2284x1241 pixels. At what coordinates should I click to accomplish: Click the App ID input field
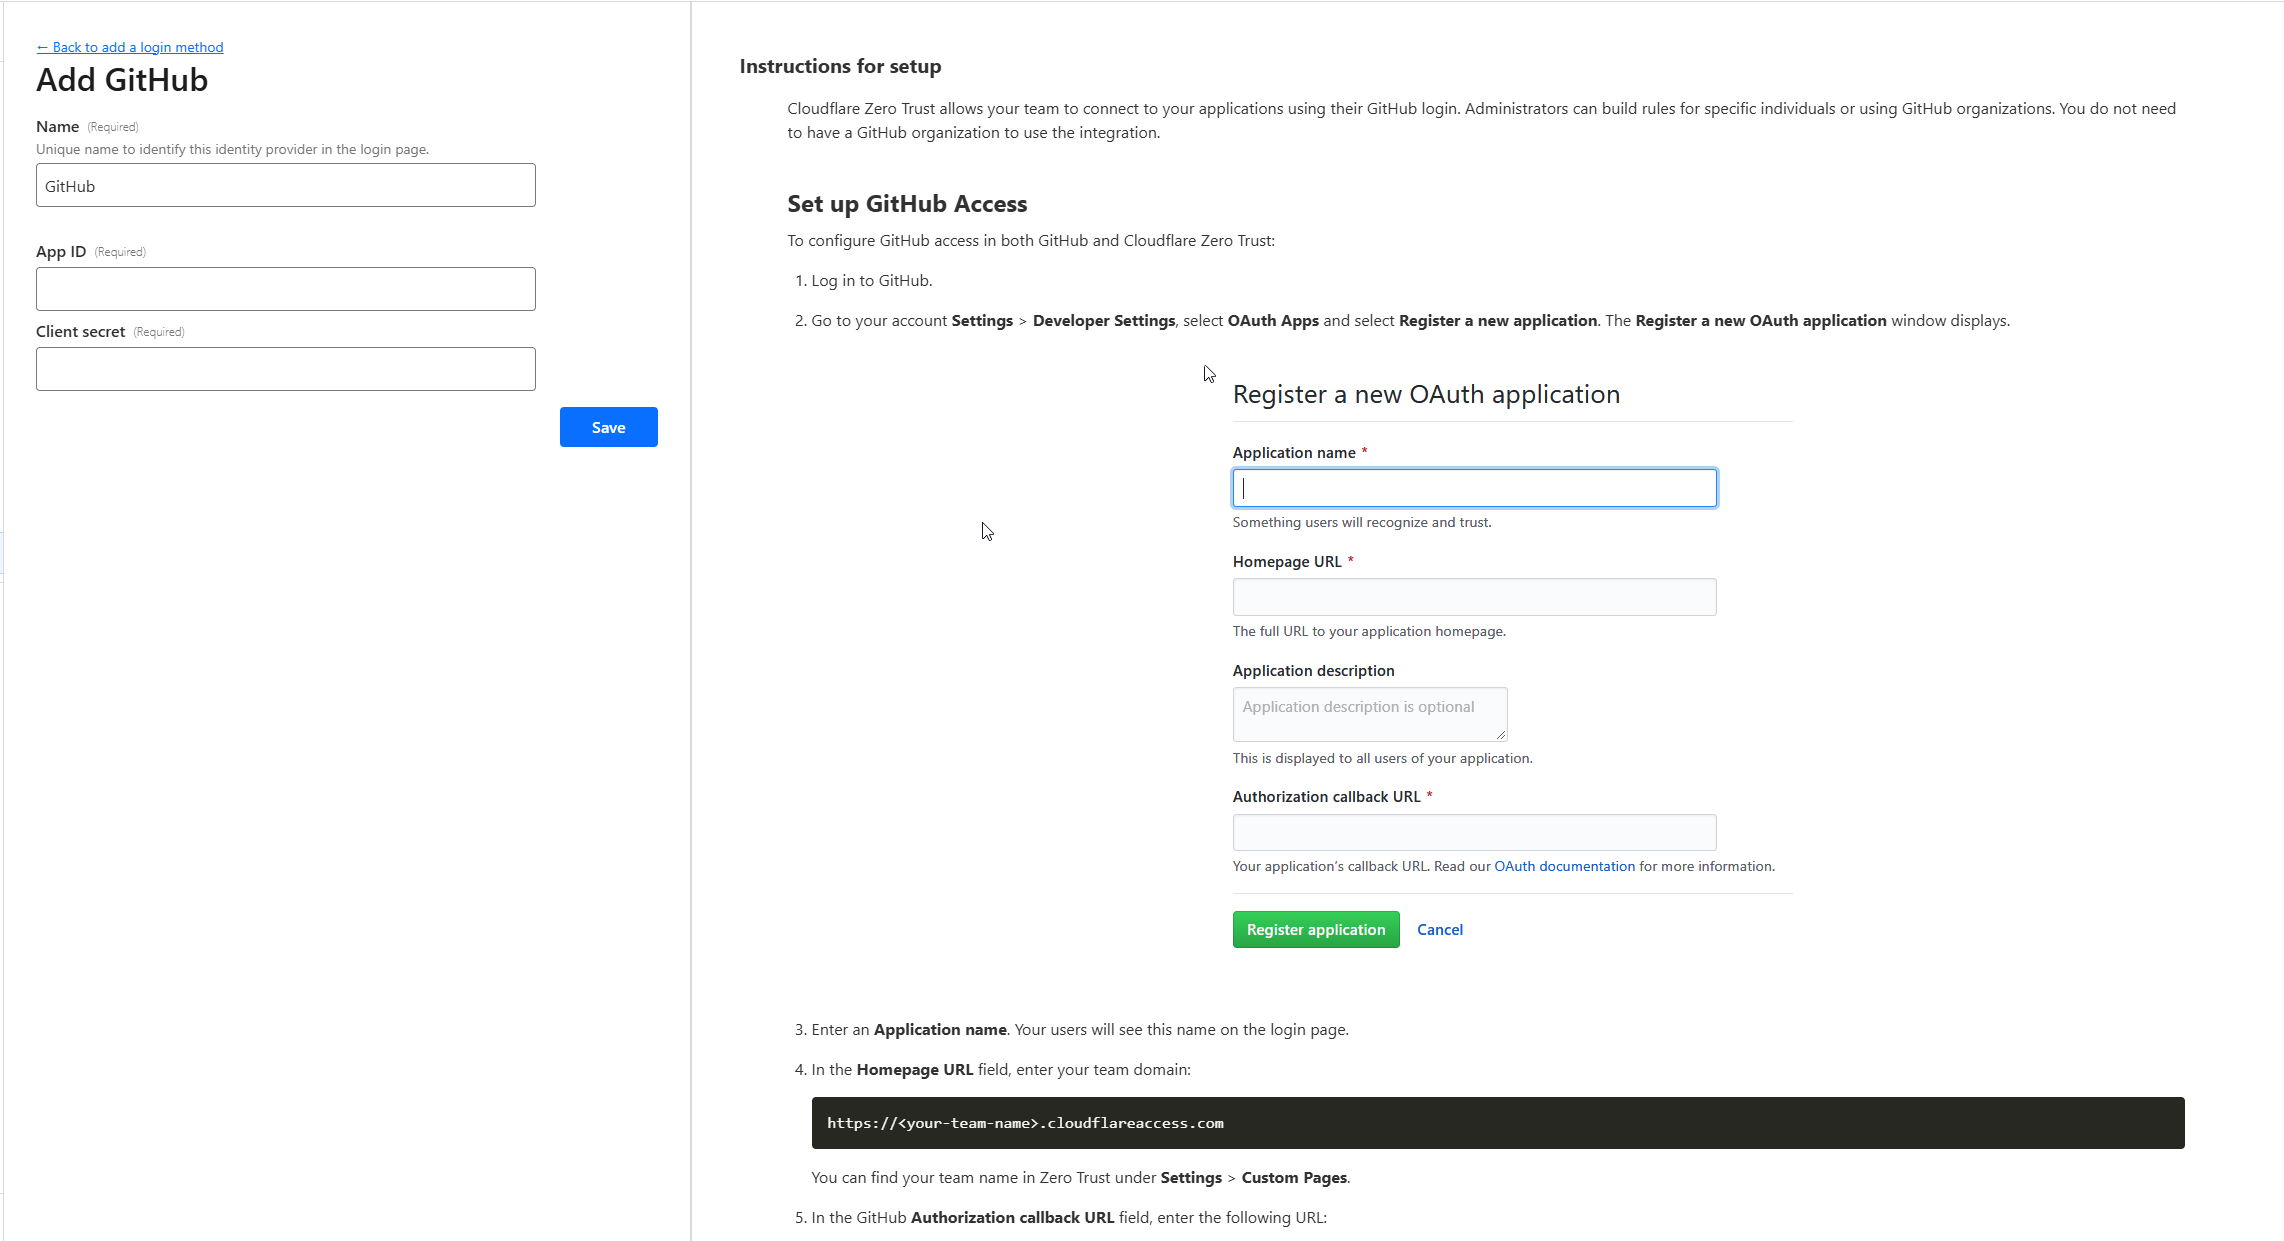(x=285, y=289)
